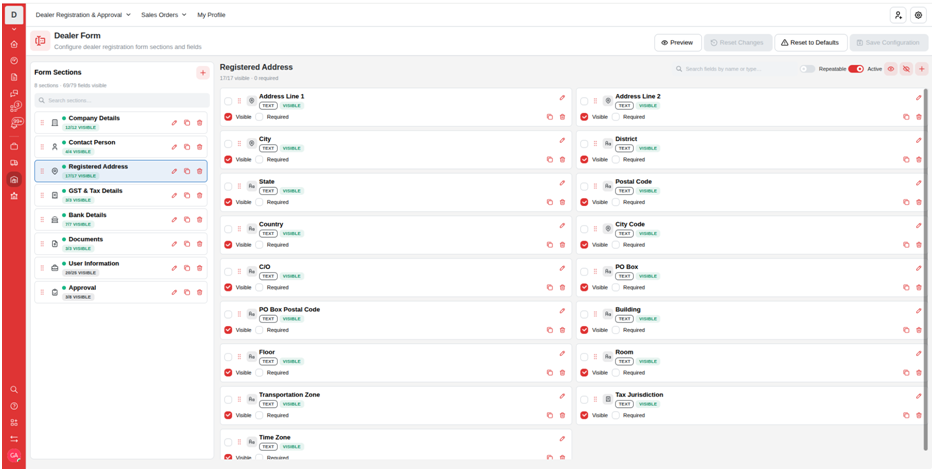This screenshot has height=471, width=934.
Task: Click the Room field title
Action: click(x=624, y=353)
